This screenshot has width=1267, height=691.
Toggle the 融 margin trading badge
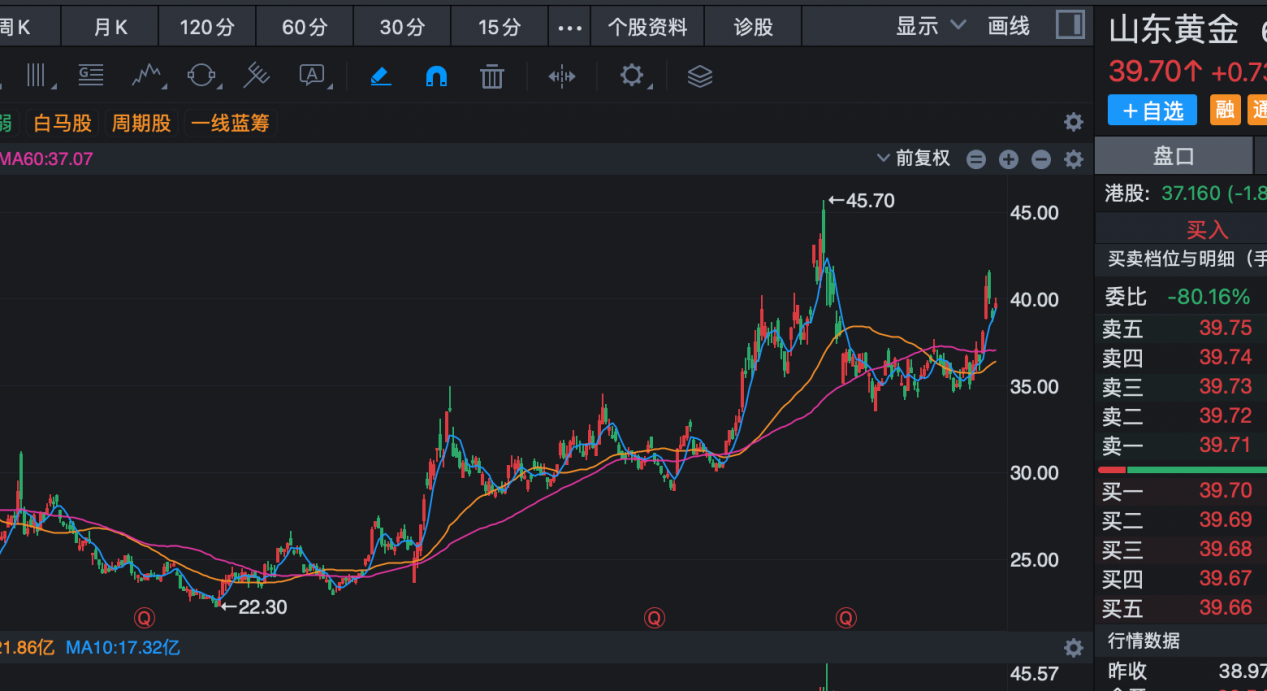pyautogui.click(x=1225, y=110)
